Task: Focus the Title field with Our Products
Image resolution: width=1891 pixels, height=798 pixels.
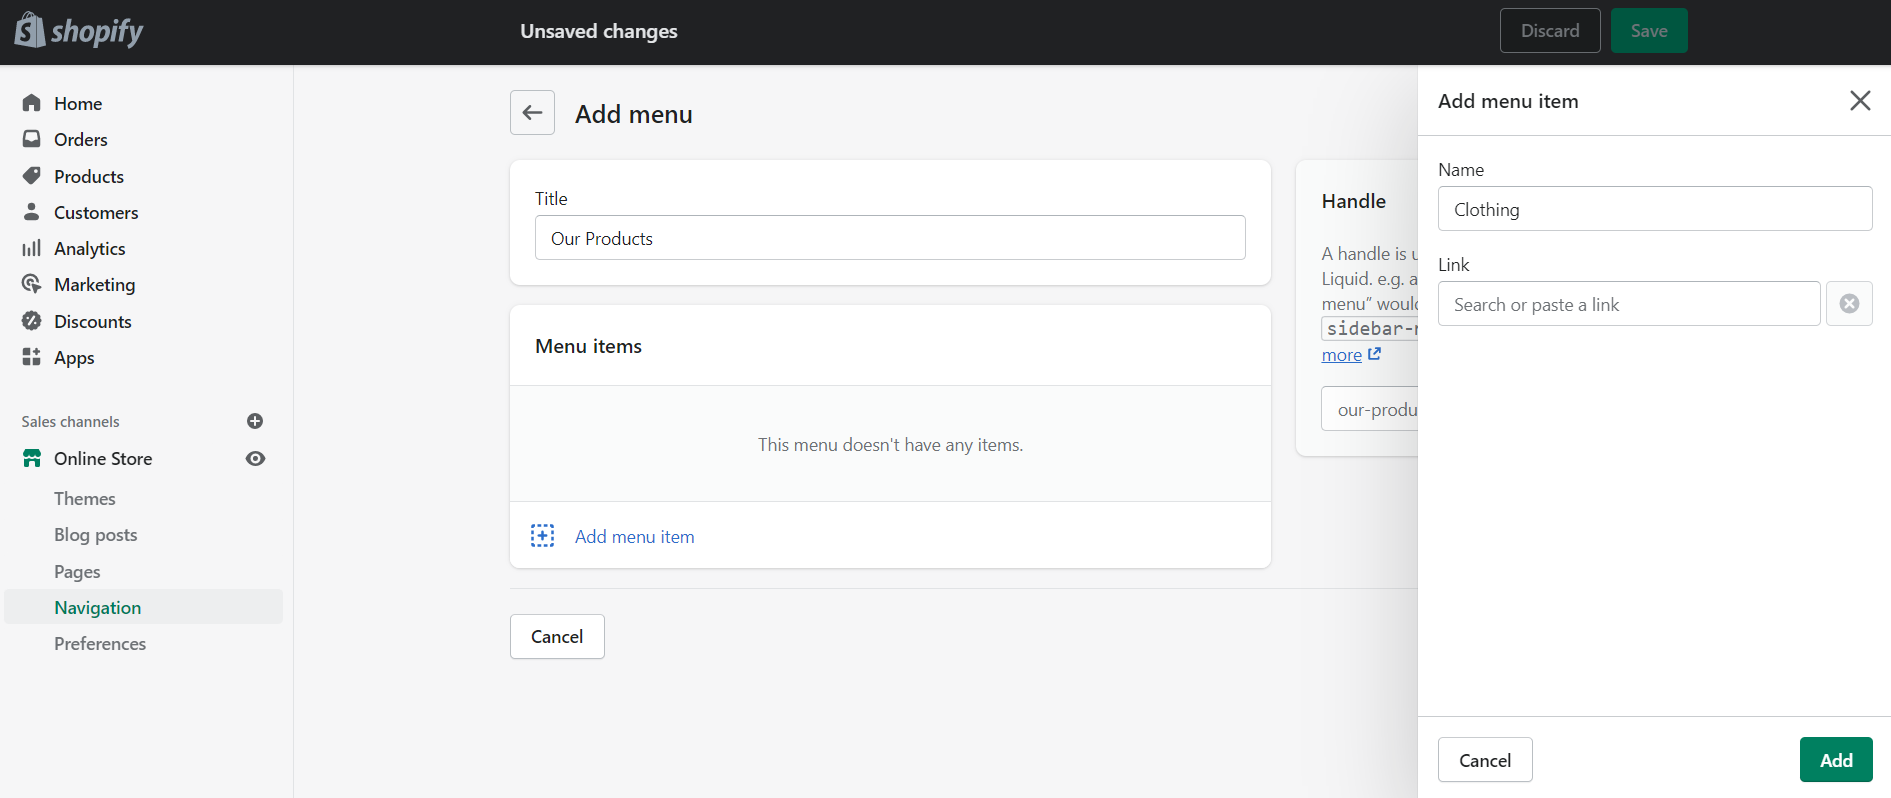Action: pyautogui.click(x=890, y=238)
